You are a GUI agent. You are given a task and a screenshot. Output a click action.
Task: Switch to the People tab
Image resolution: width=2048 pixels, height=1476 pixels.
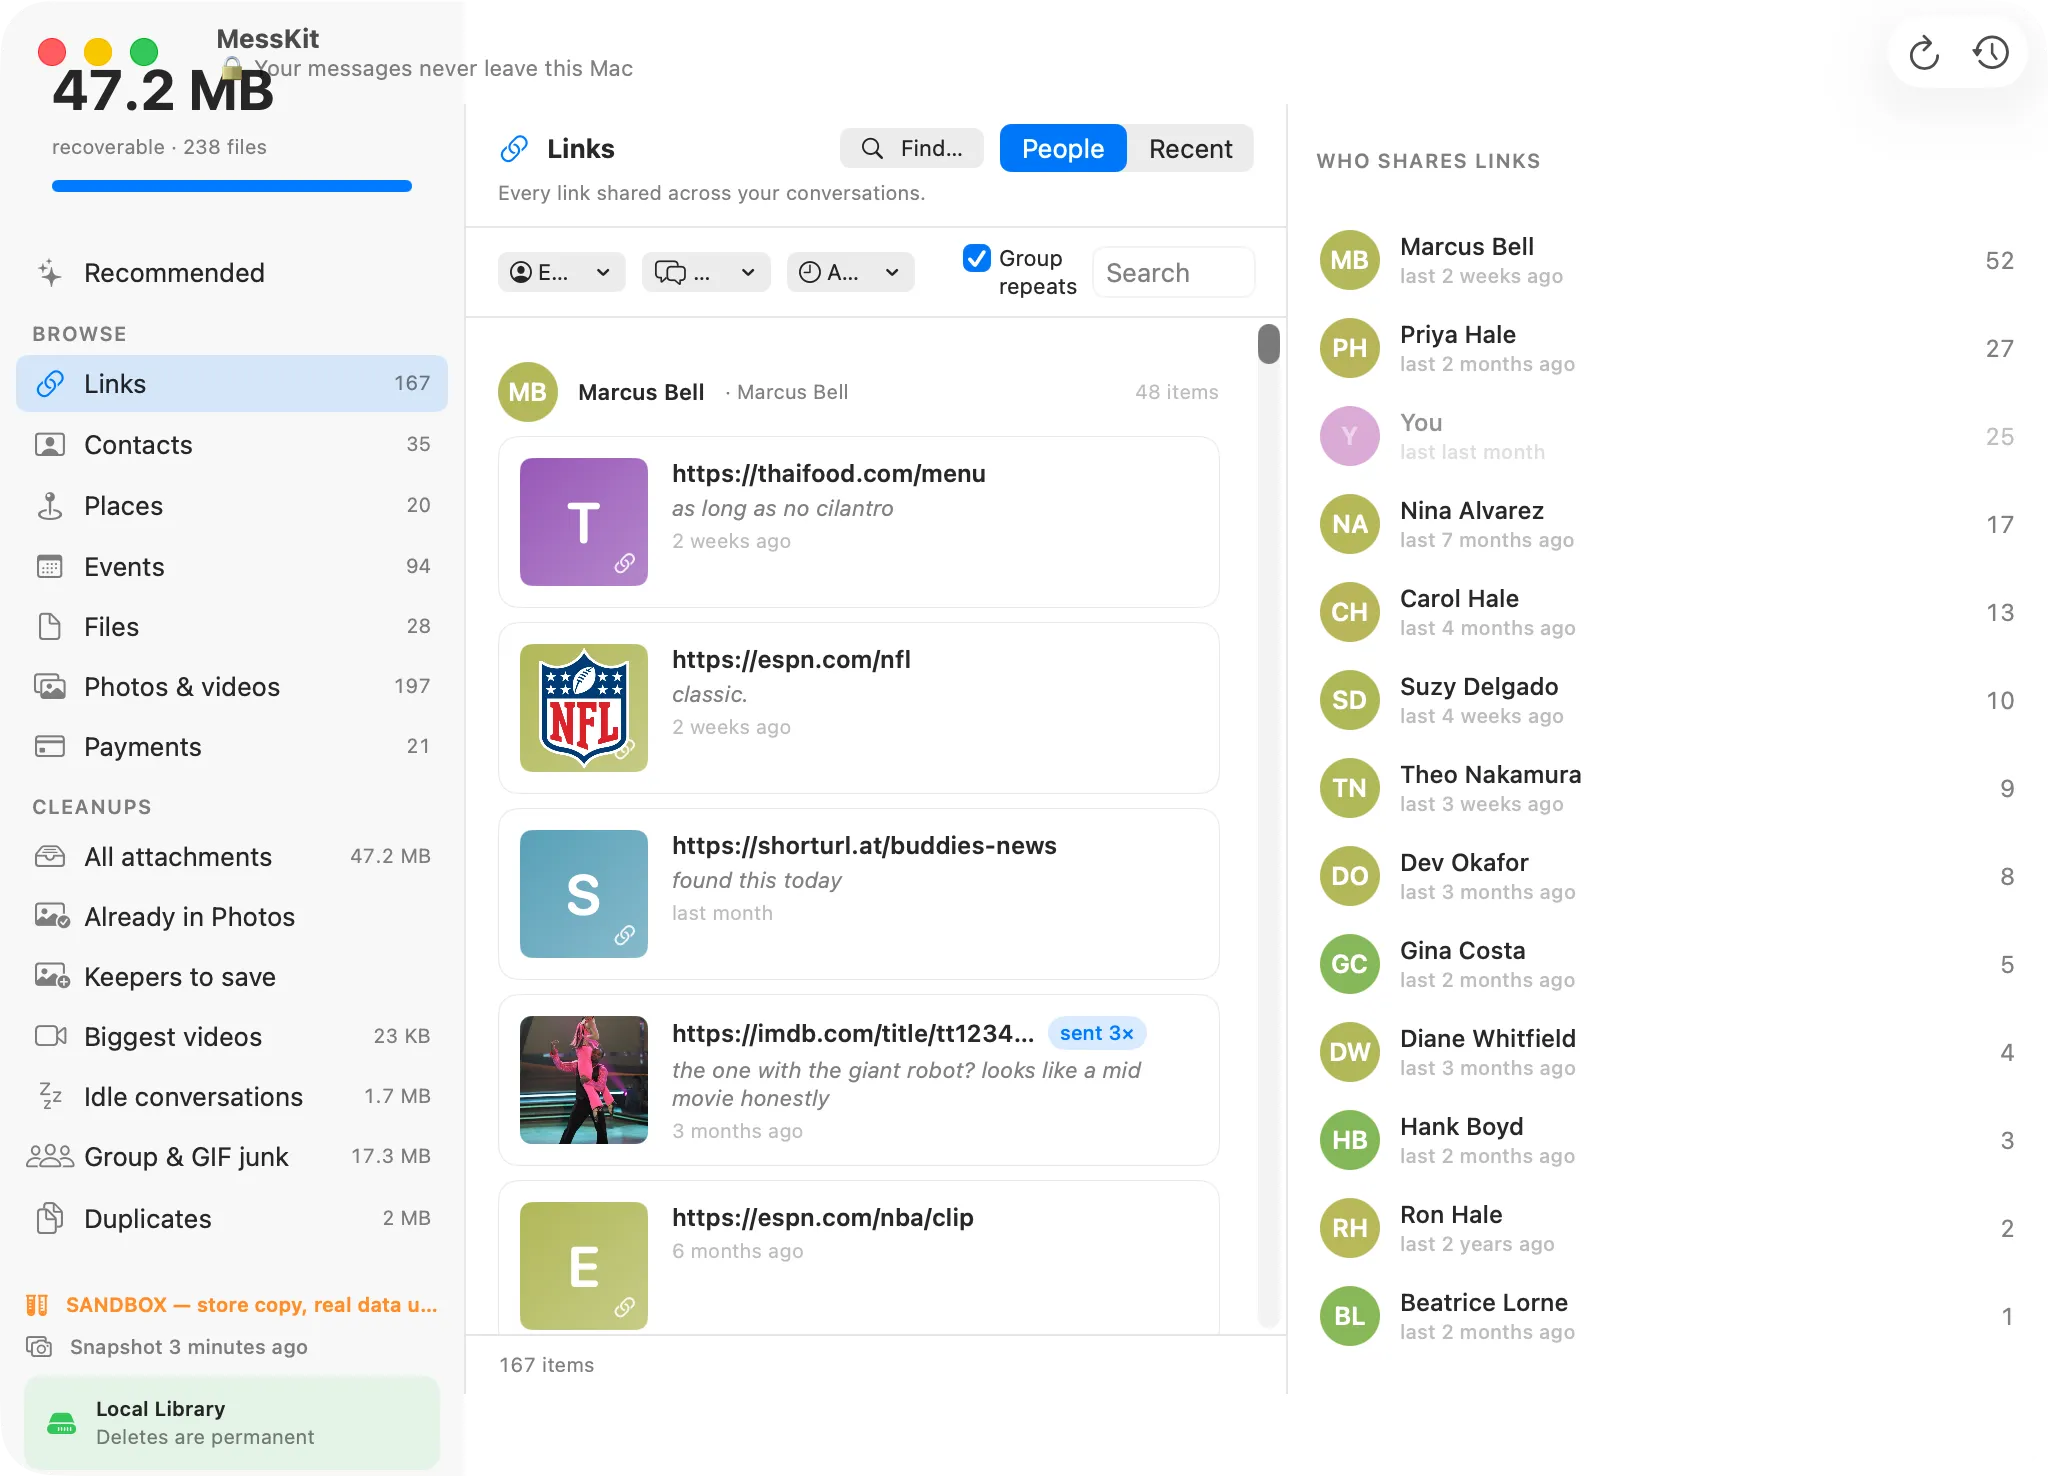1063,148
